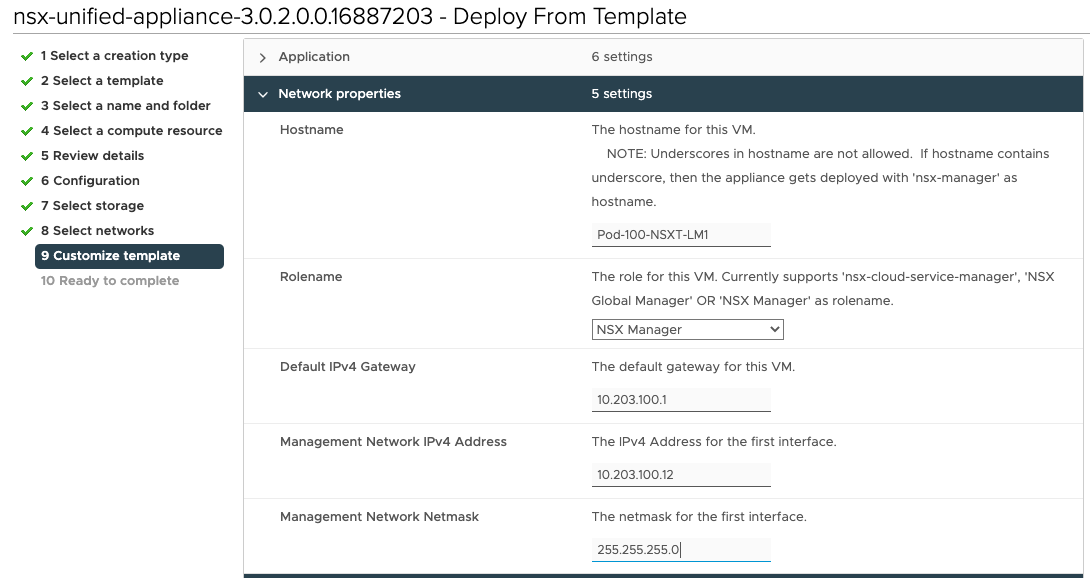The height and width of the screenshot is (578, 1090).
Task: Click the green checkmark beside Review details
Action: (x=27, y=156)
